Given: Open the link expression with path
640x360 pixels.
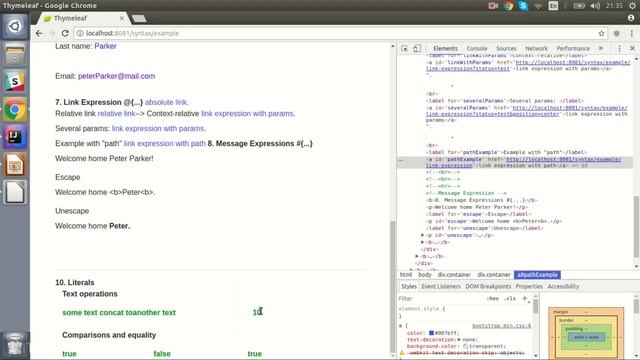Looking at the screenshot, I should 164,144.
